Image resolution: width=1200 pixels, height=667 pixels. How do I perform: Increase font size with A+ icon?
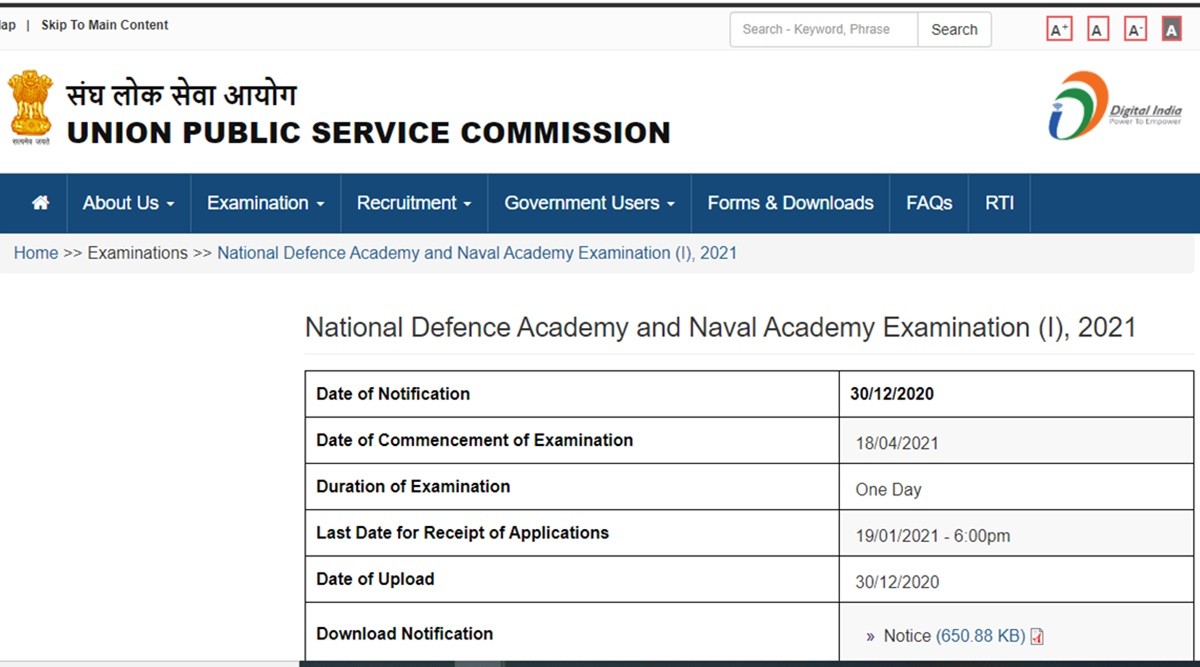pos(1059,29)
